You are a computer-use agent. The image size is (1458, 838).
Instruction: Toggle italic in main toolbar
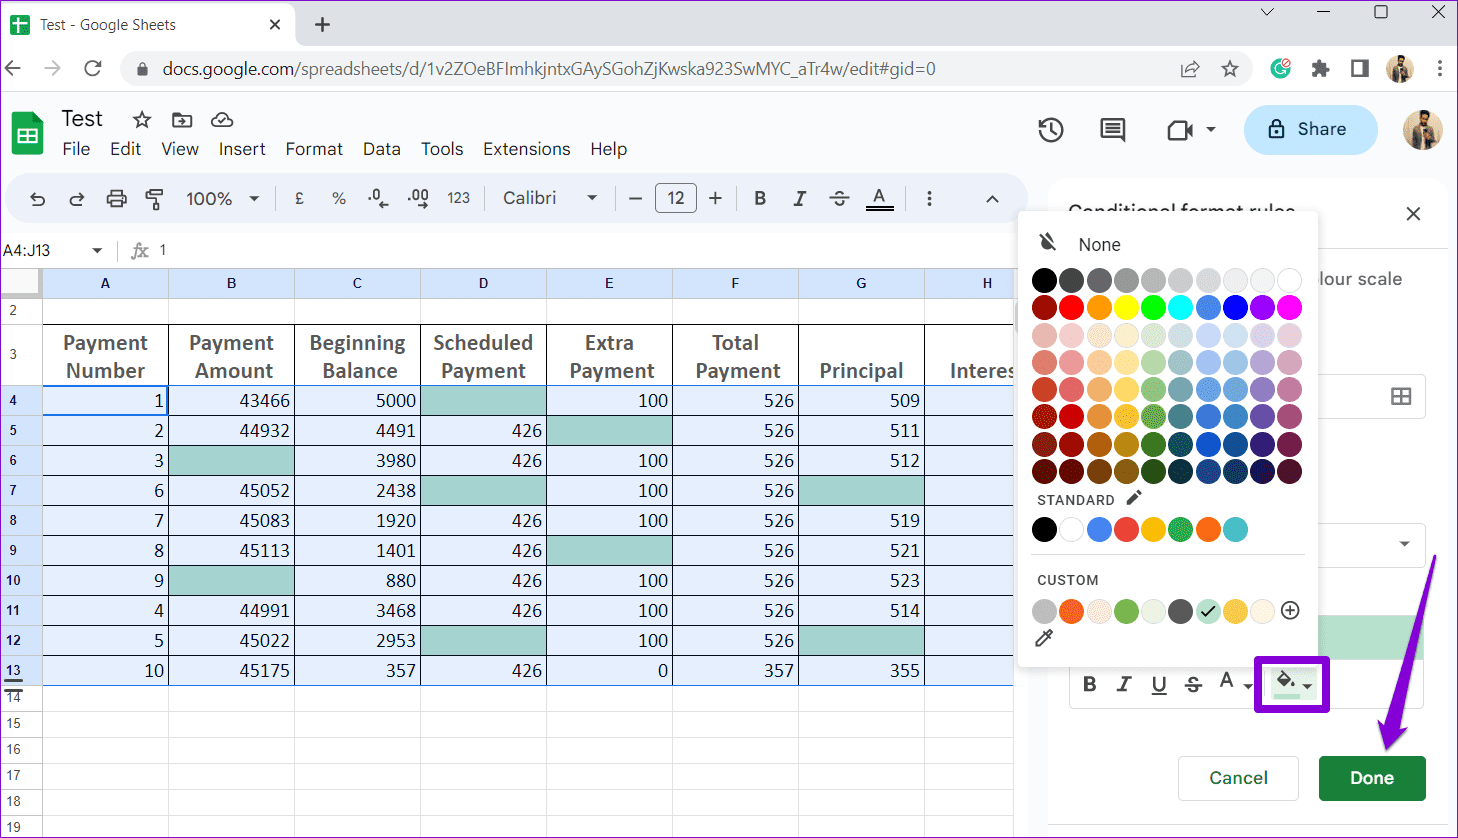click(x=799, y=199)
